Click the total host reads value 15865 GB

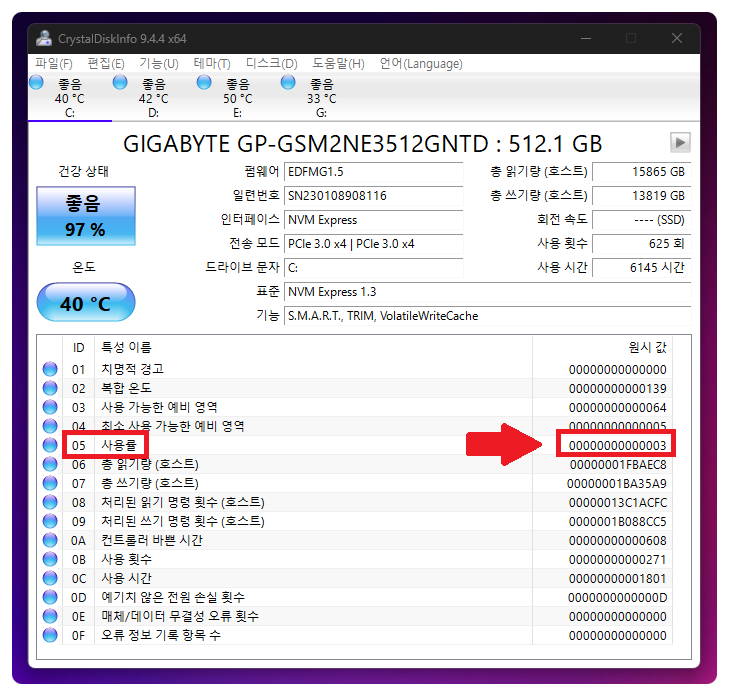tap(642, 172)
